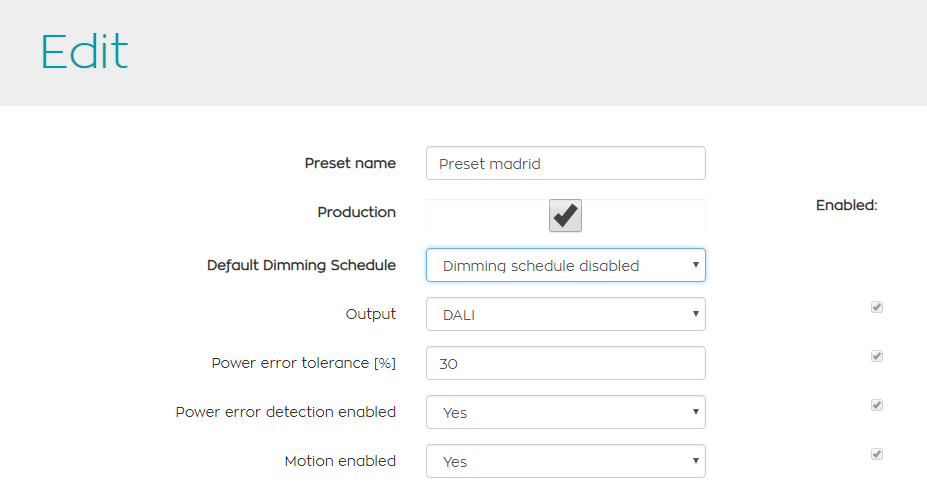Expand the Motion enabled dropdown
Screen dimensions: 927x487
click(565, 461)
